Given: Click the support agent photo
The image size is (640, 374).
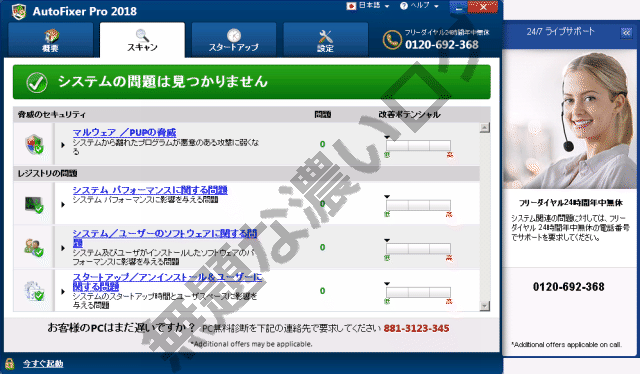Looking at the screenshot, I should click(571, 120).
